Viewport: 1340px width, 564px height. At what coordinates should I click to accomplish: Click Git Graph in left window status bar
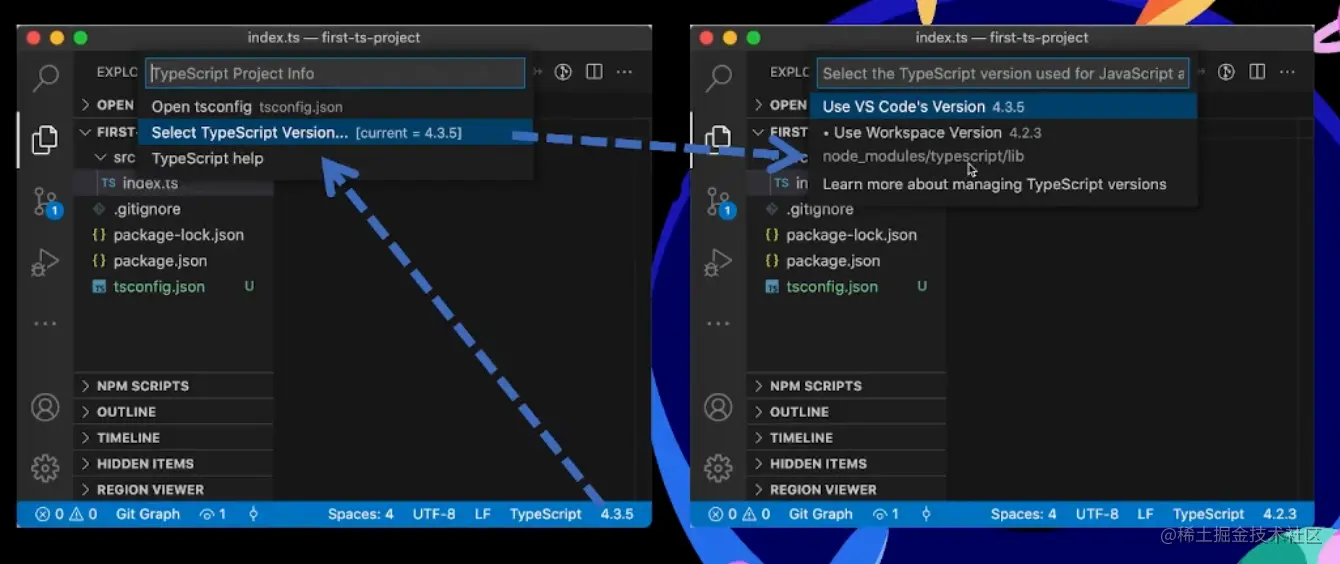148,514
